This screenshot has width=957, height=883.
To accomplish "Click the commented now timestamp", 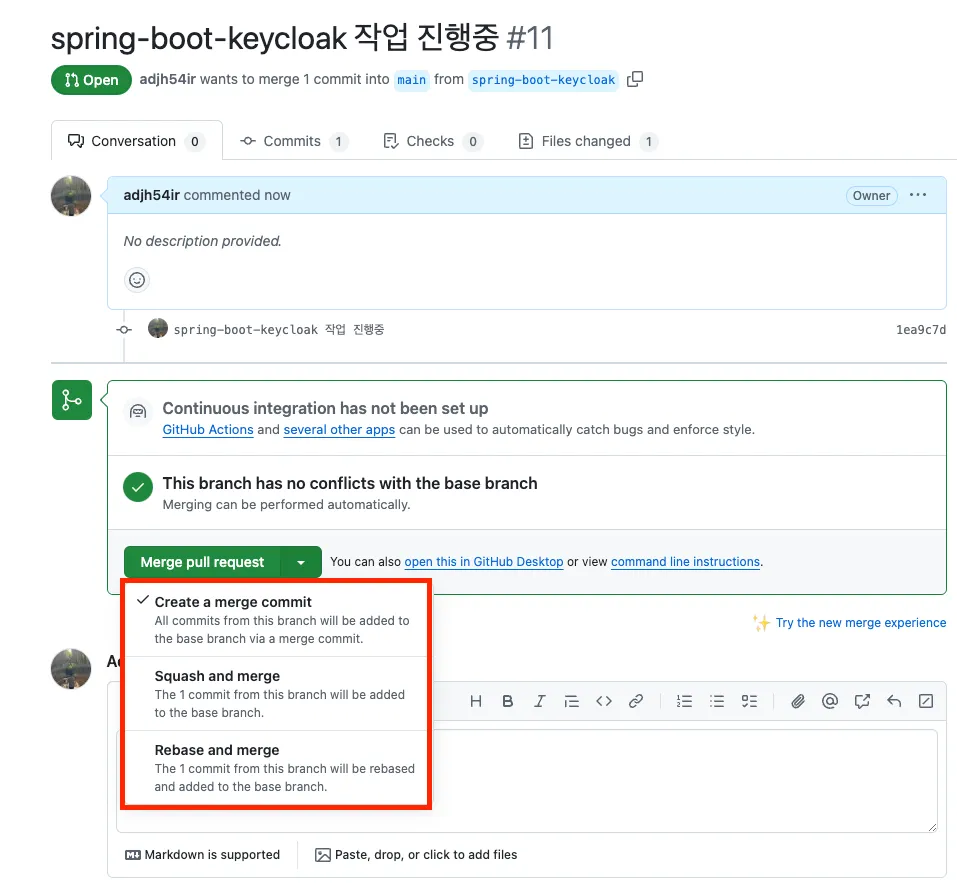I will tap(237, 195).
